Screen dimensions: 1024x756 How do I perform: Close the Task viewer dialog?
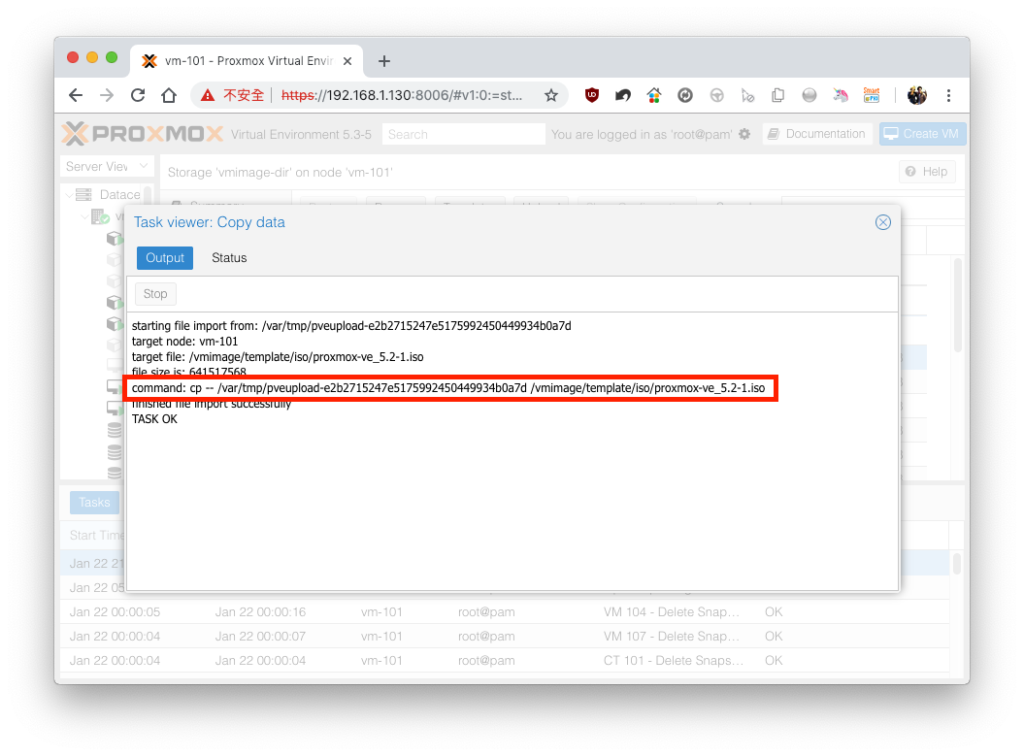pyautogui.click(x=883, y=223)
